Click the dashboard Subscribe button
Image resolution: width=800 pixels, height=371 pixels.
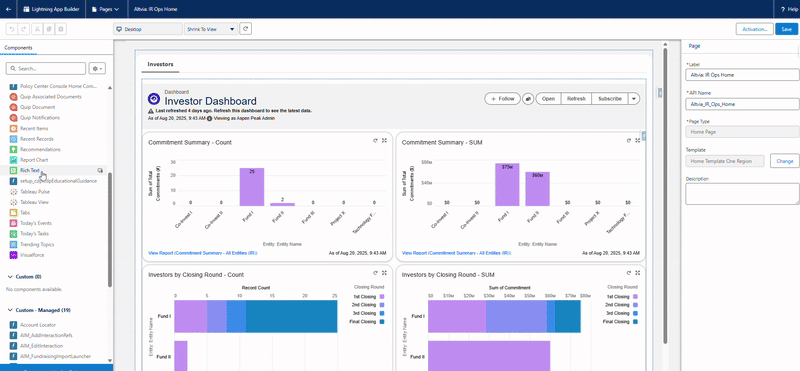(x=610, y=98)
